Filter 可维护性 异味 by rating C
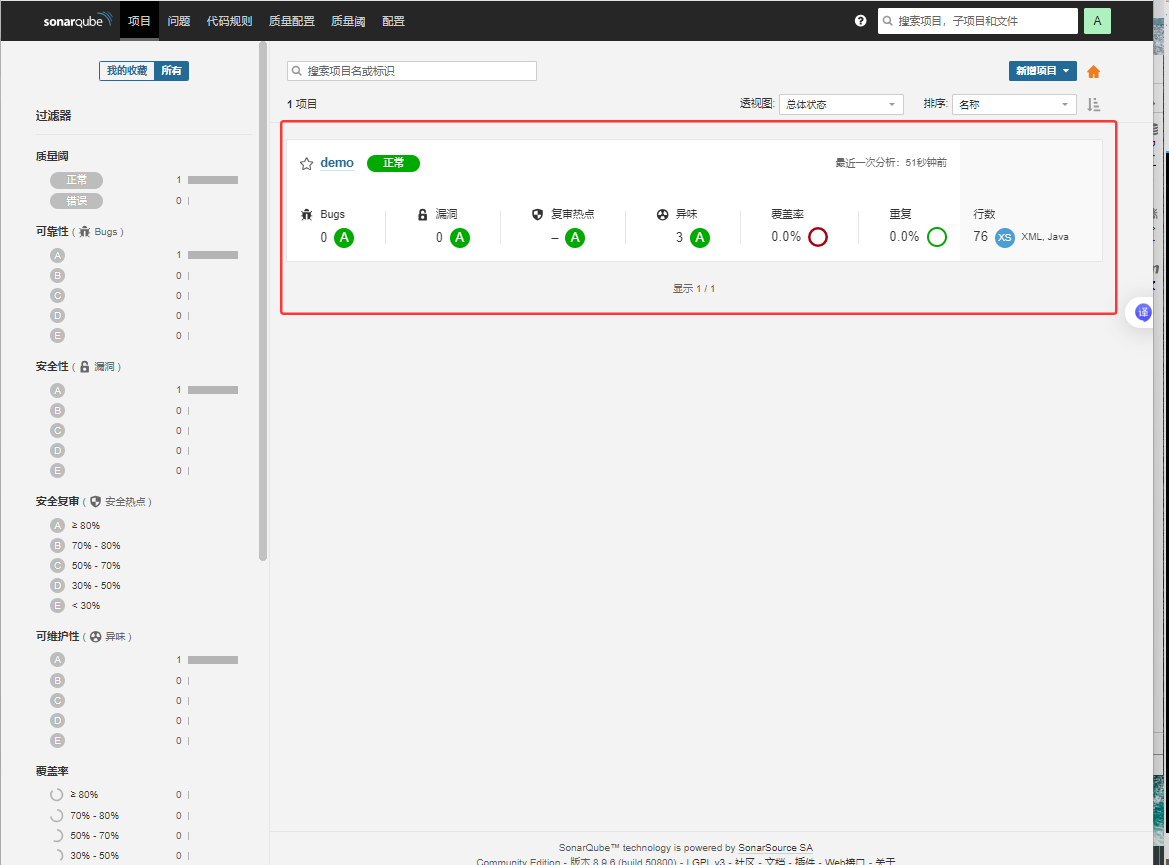Image resolution: width=1169 pixels, height=865 pixels. tap(57, 700)
